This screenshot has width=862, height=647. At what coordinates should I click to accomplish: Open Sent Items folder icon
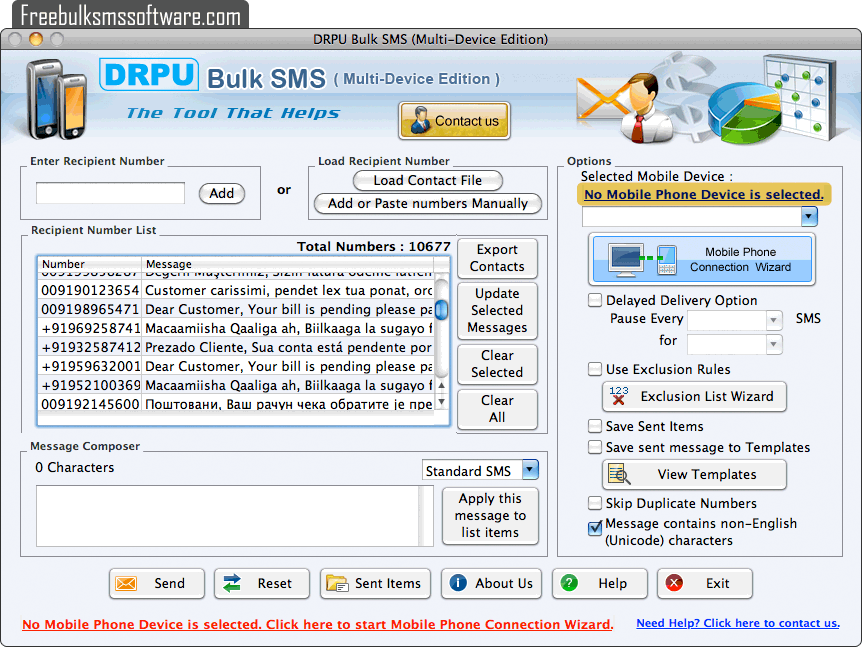coord(339,583)
